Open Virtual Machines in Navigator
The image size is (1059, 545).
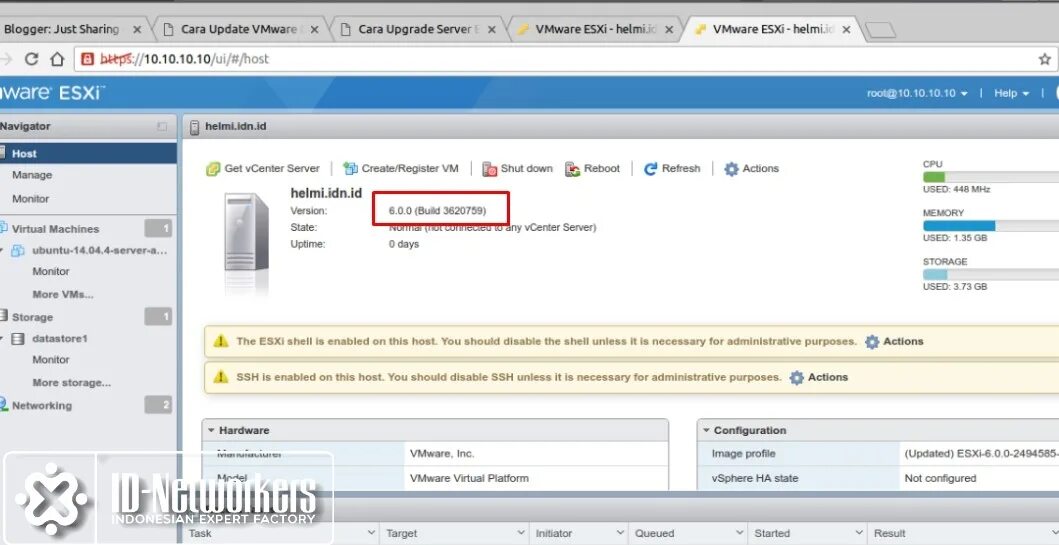coord(55,229)
